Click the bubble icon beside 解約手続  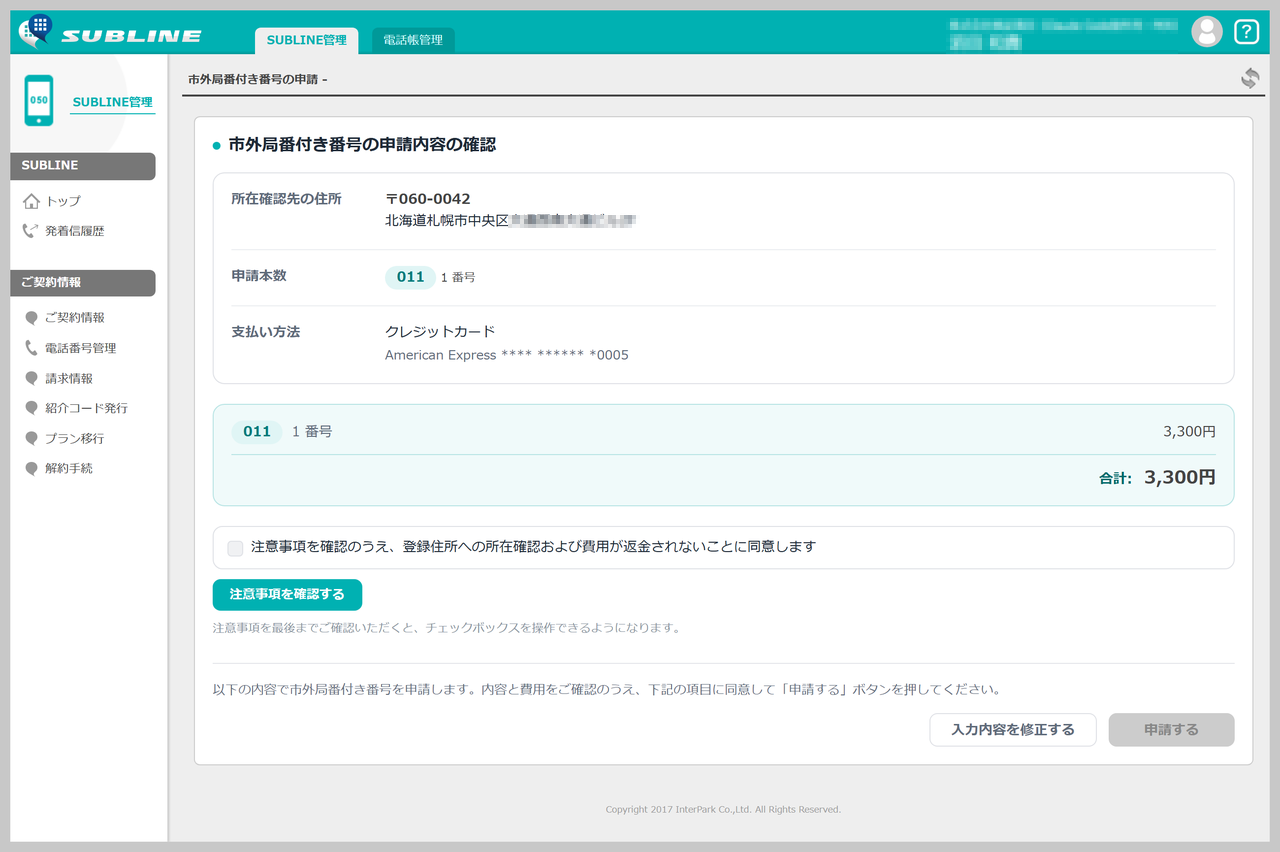(x=31, y=469)
